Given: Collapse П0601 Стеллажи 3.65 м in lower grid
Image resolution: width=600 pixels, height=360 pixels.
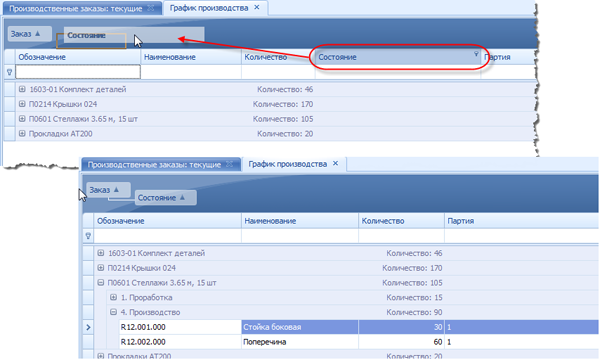Looking at the screenshot, I should pos(101,282).
